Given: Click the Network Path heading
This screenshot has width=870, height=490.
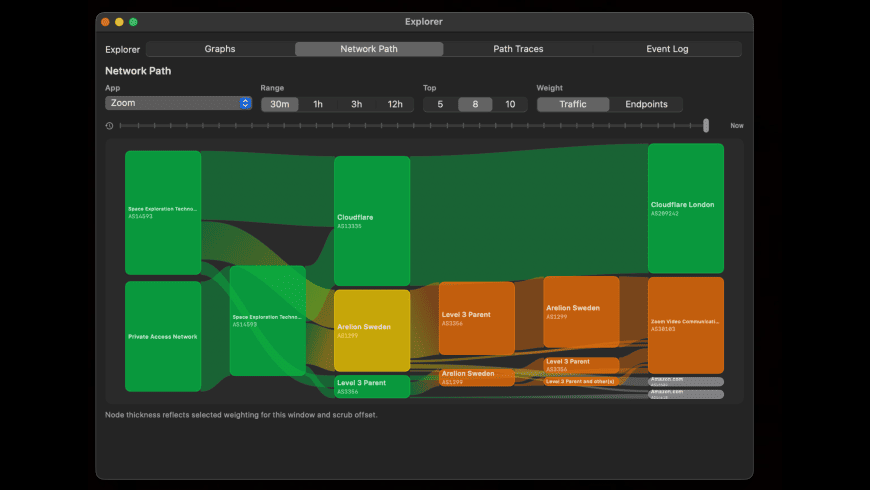Looking at the screenshot, I should click(138, 71).
